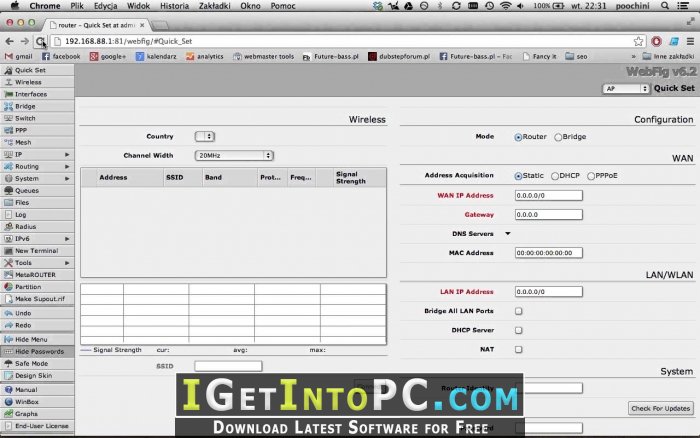Select Router mode radio button
This screenshot has width=700, height=438.
coord(518,137)
